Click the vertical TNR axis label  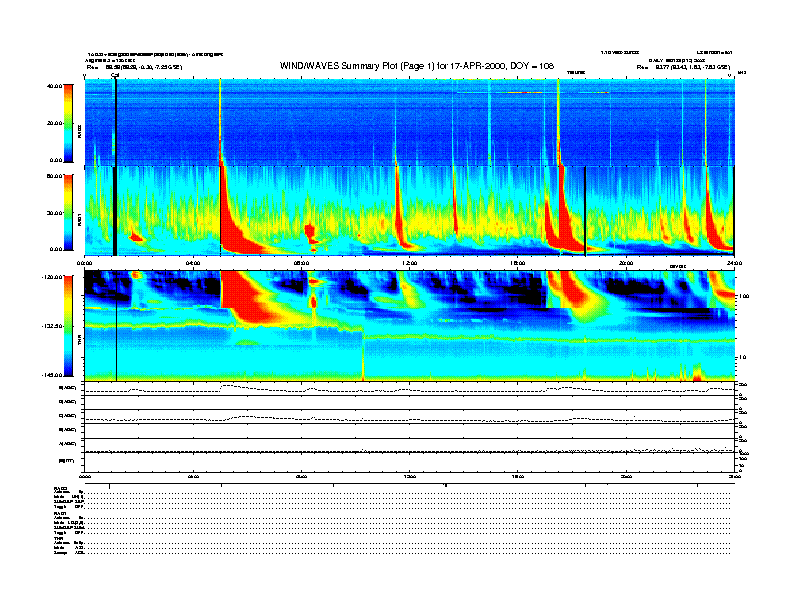point(79,342)
